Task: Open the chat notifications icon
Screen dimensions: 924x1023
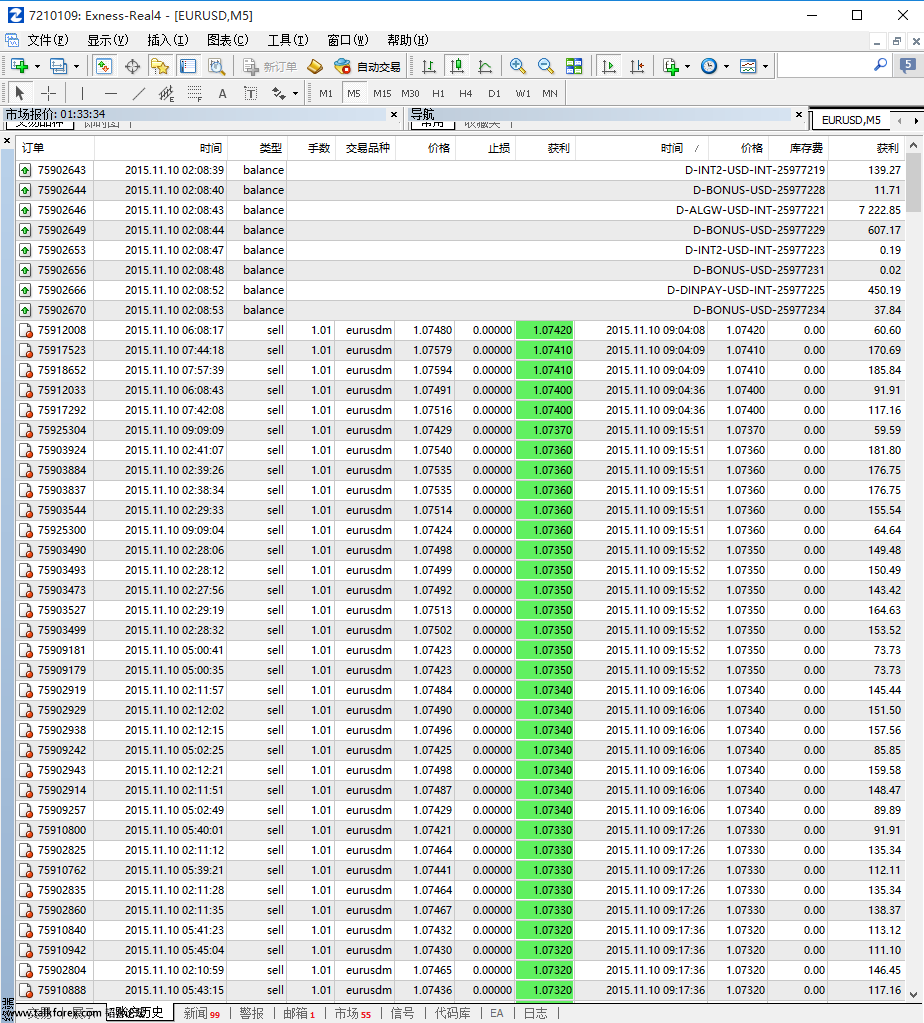Action: tap(908, 65)
